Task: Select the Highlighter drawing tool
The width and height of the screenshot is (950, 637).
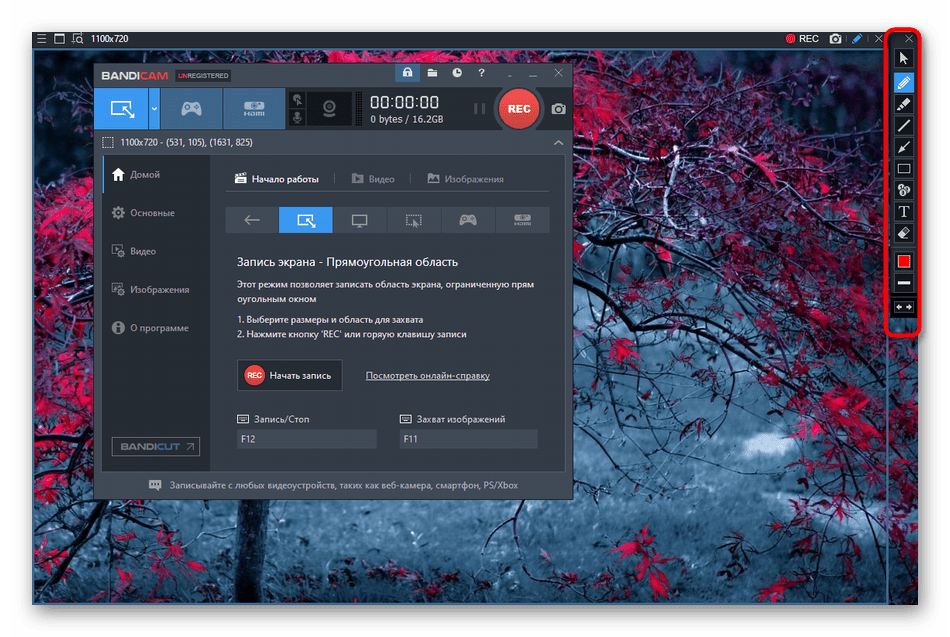Action: pos(903,103)
